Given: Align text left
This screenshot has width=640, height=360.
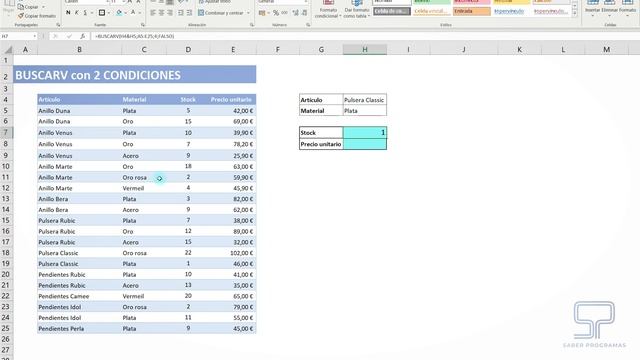Looking at the screenshot, I should pos(153,13).
